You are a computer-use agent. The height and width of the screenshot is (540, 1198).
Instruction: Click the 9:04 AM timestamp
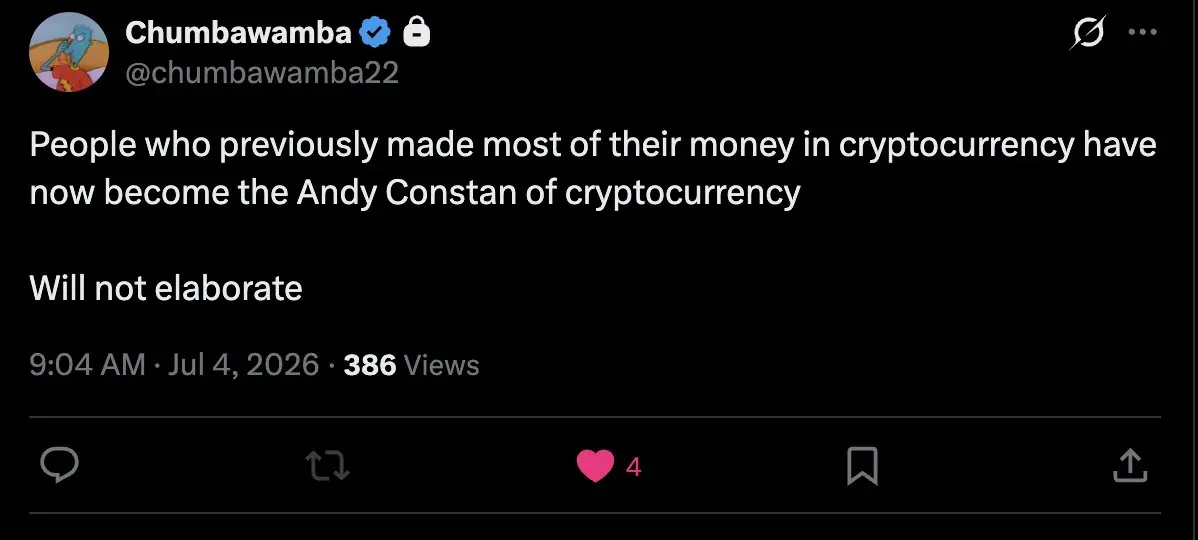[87, 365]
